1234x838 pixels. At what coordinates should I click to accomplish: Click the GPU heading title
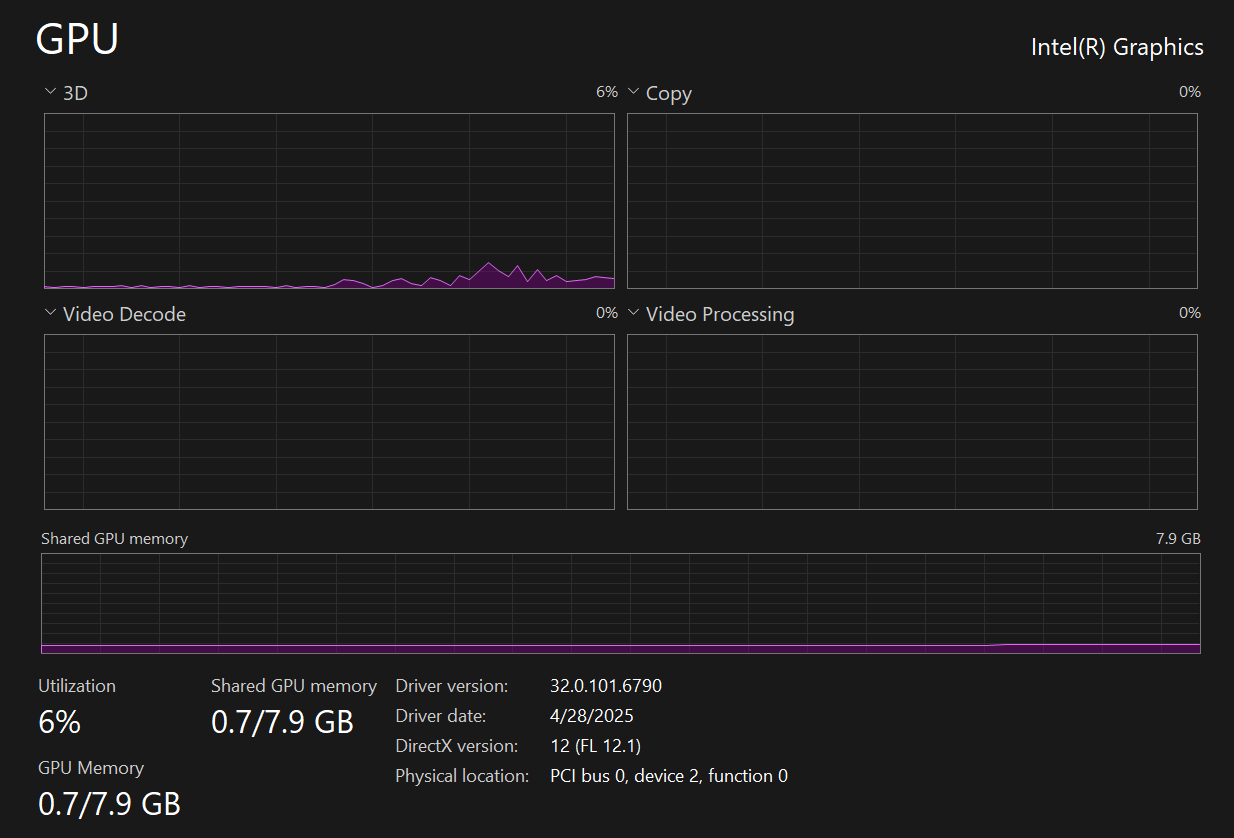point(77,39)
